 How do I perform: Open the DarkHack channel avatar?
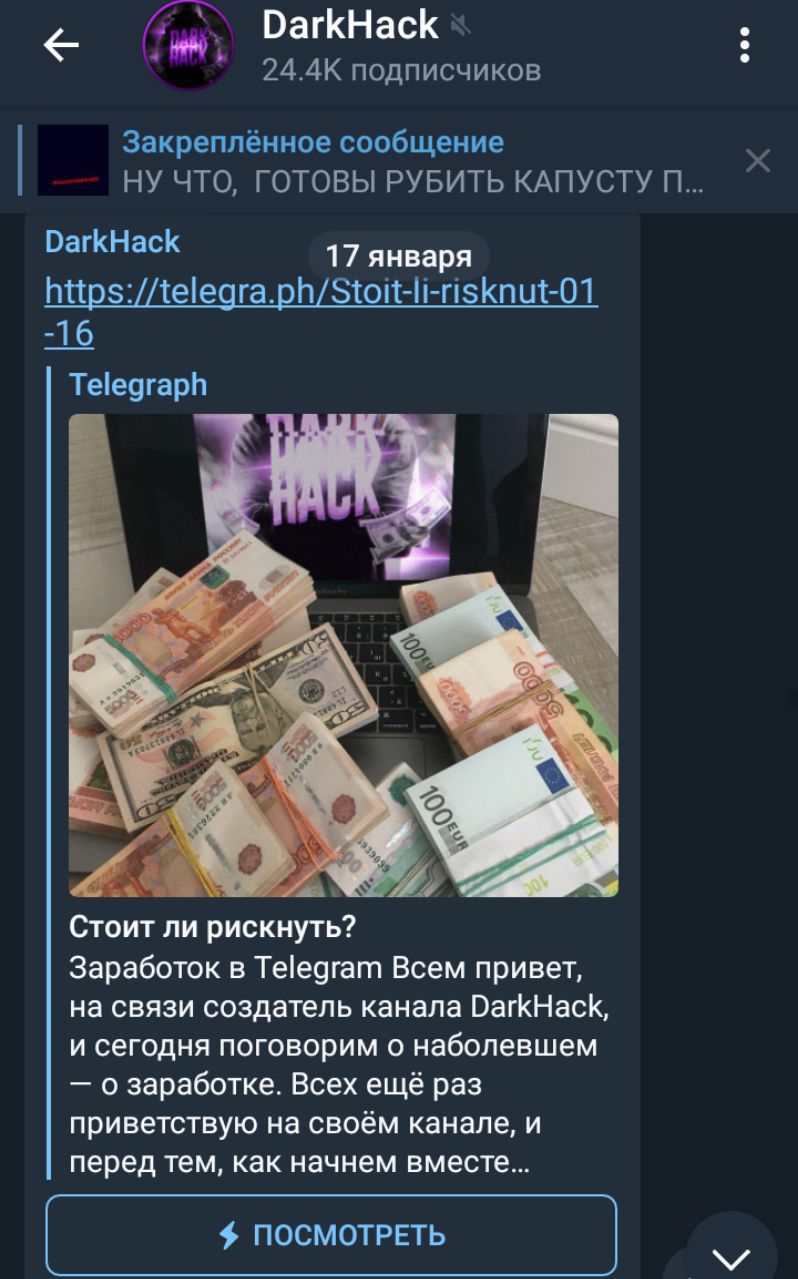pyautogui.click(x=188, y=47)
